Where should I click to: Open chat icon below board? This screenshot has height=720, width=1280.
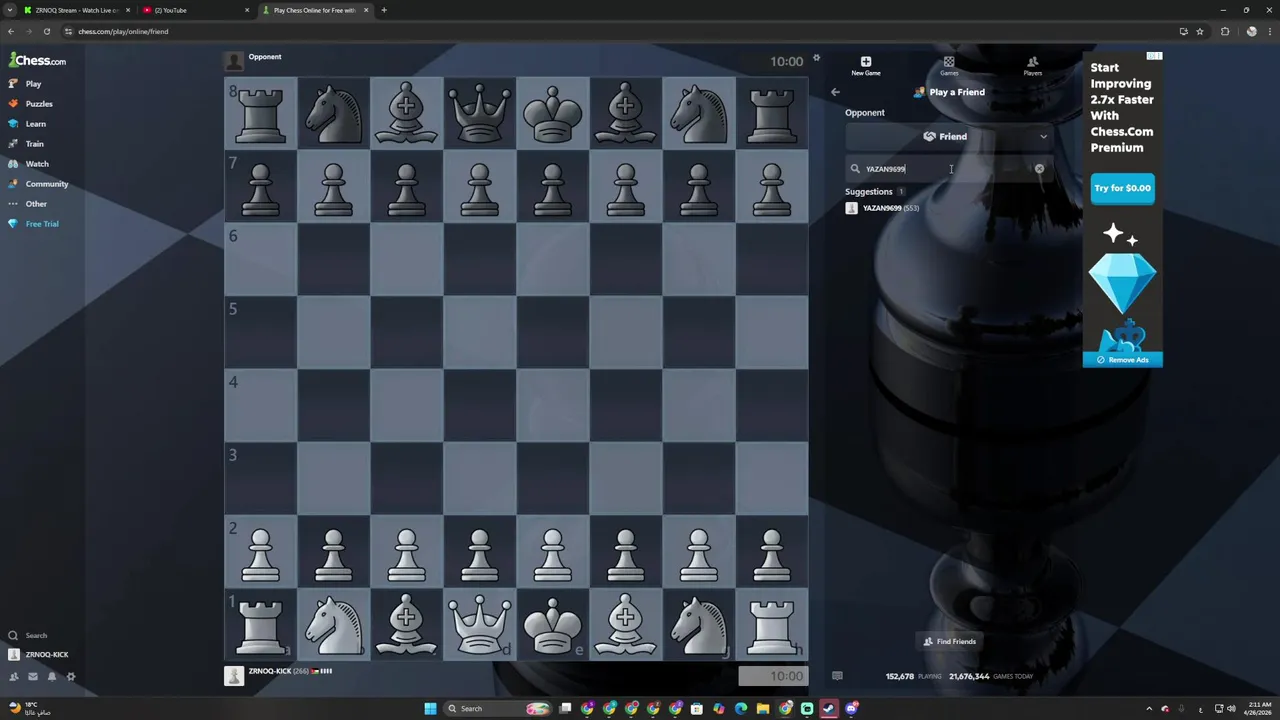click(837, 676)
